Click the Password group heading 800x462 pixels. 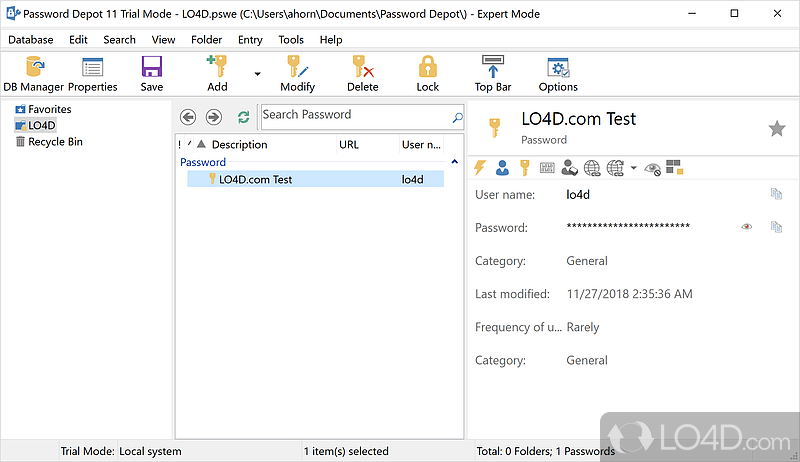[x=203, y=162]
